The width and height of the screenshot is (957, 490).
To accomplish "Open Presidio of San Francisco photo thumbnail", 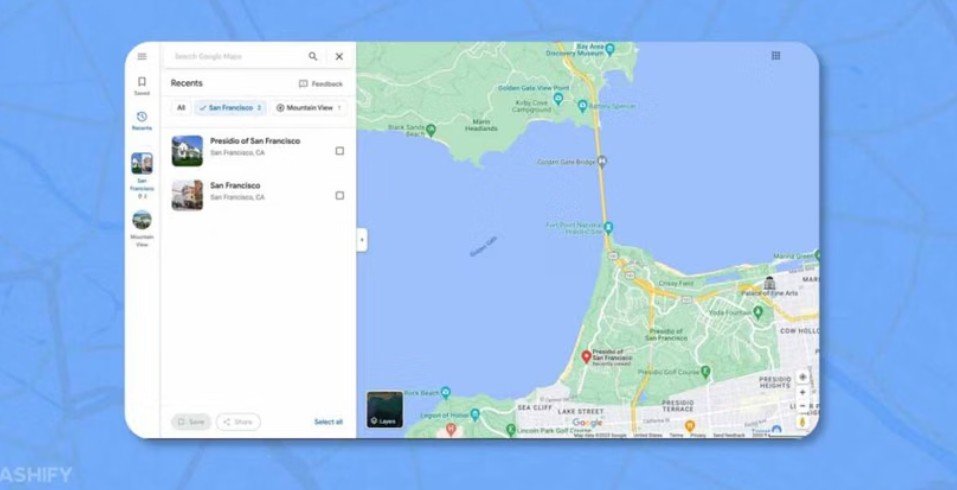I will tap(187, 151).
